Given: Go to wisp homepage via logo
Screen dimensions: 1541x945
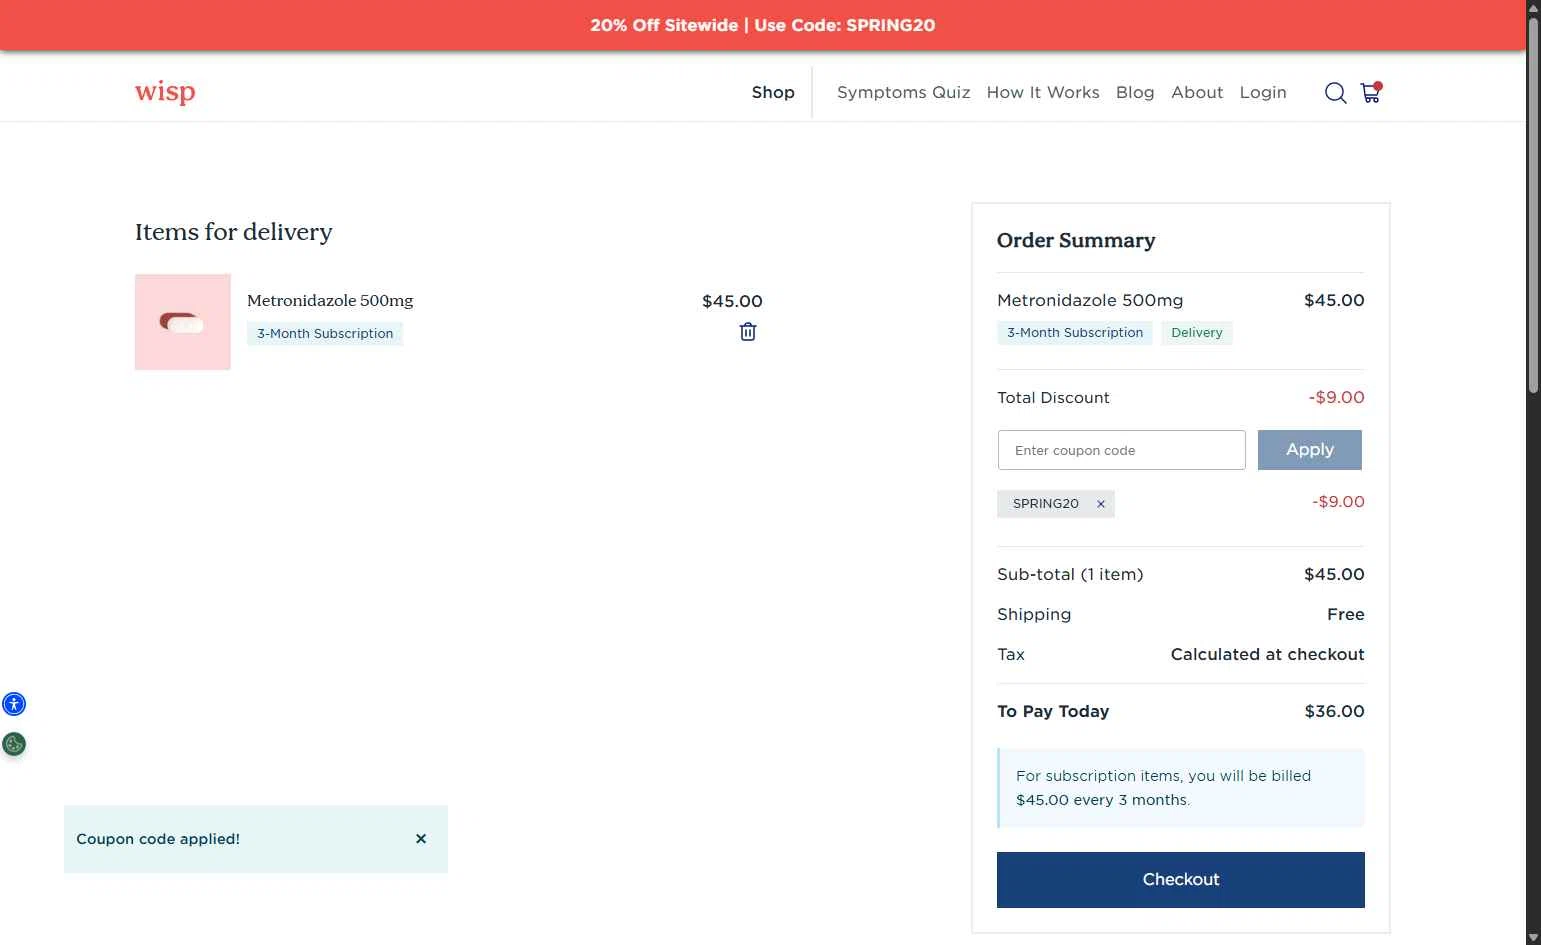Looking at the screenshot, I should 165,92.
